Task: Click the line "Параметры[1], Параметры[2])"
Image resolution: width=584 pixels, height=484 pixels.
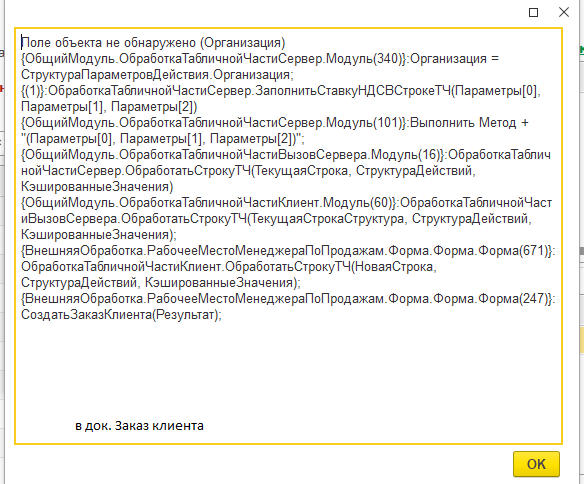Action: (x=109, y=107)
